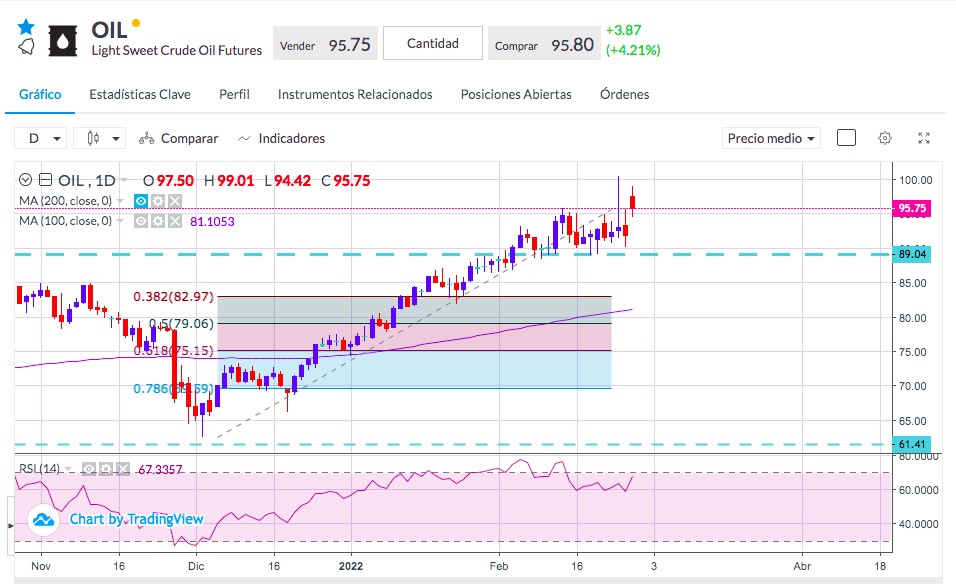Open the Posiciones Abiertas tab
The width and height of the screenshot is (956, 584).
pyautogui.click(x=516, y=94)
